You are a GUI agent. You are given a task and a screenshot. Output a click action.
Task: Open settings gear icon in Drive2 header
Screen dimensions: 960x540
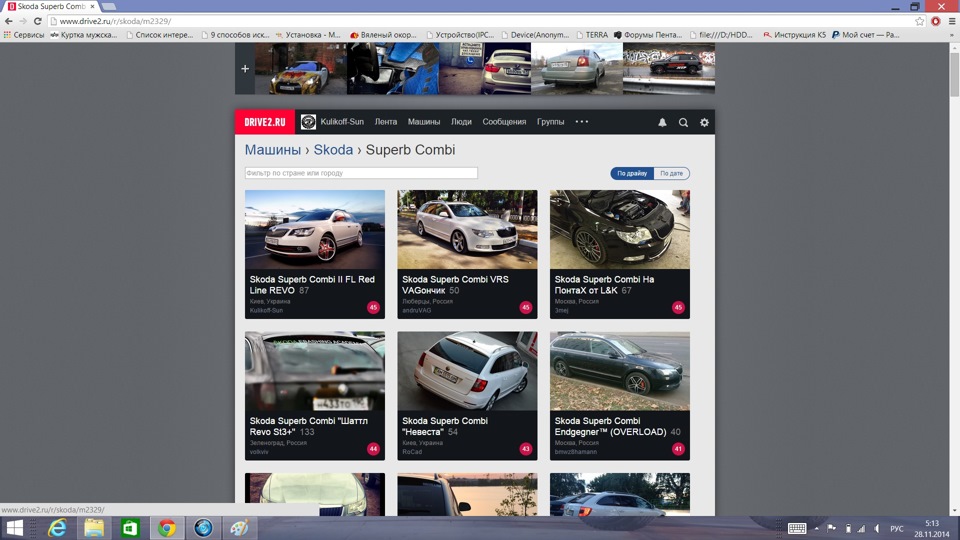tap(704, 122)
